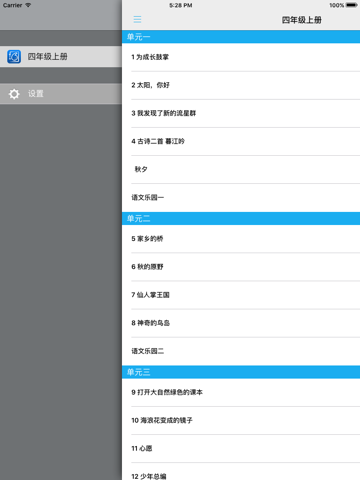360x480 pixels.
Task: Click the 5:28 PM clock in the status bar
Action: point(180,5)
